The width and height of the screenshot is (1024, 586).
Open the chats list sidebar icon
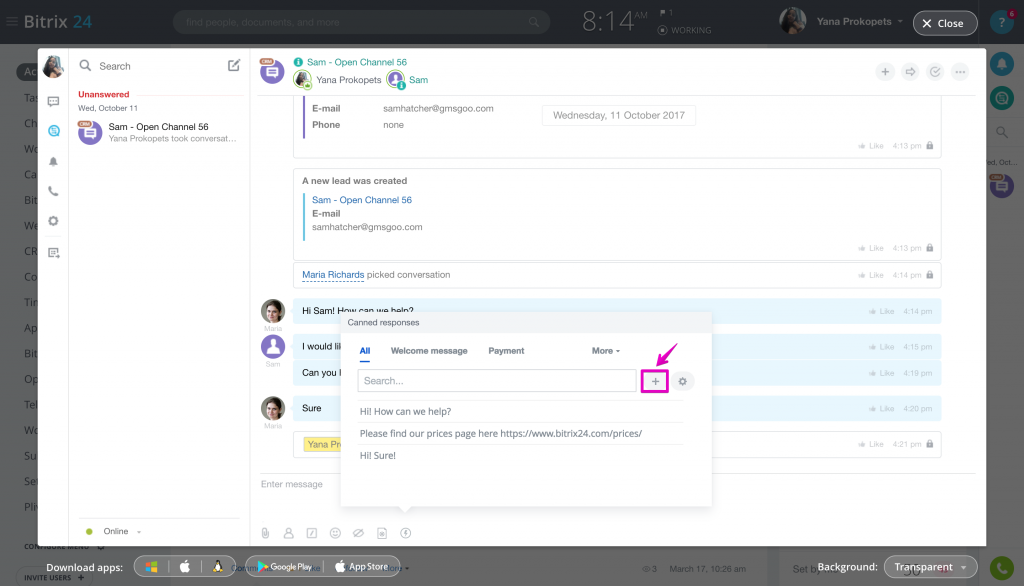(x=54, y=101)
